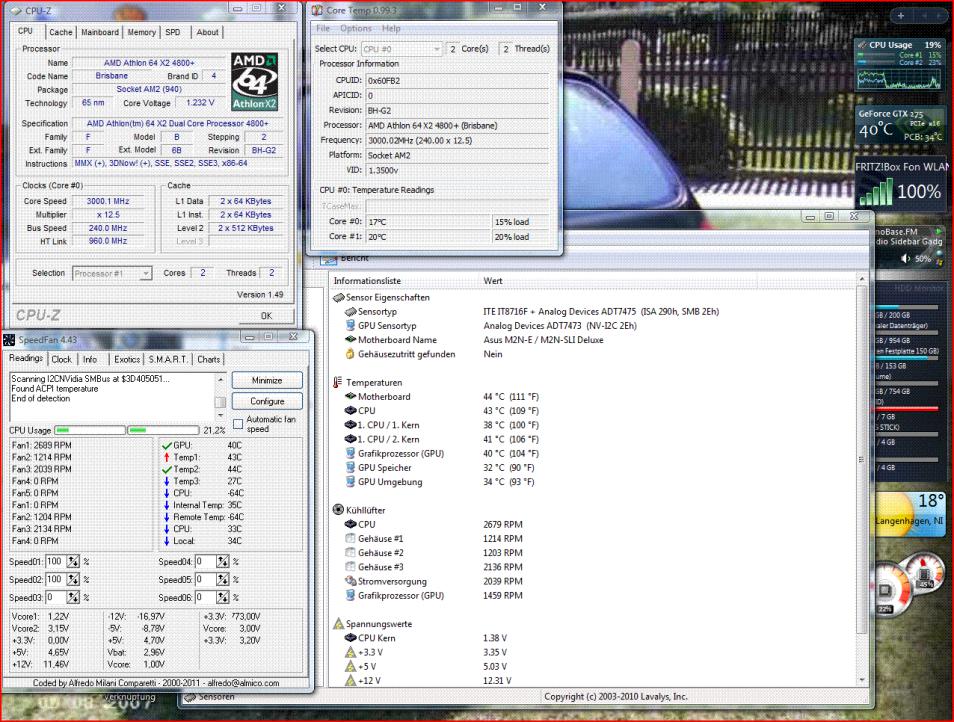Open the SPD tab in CPU-Z
Image resolution: width=954 pixels, height=722 pixels.
tap(173, 32)
